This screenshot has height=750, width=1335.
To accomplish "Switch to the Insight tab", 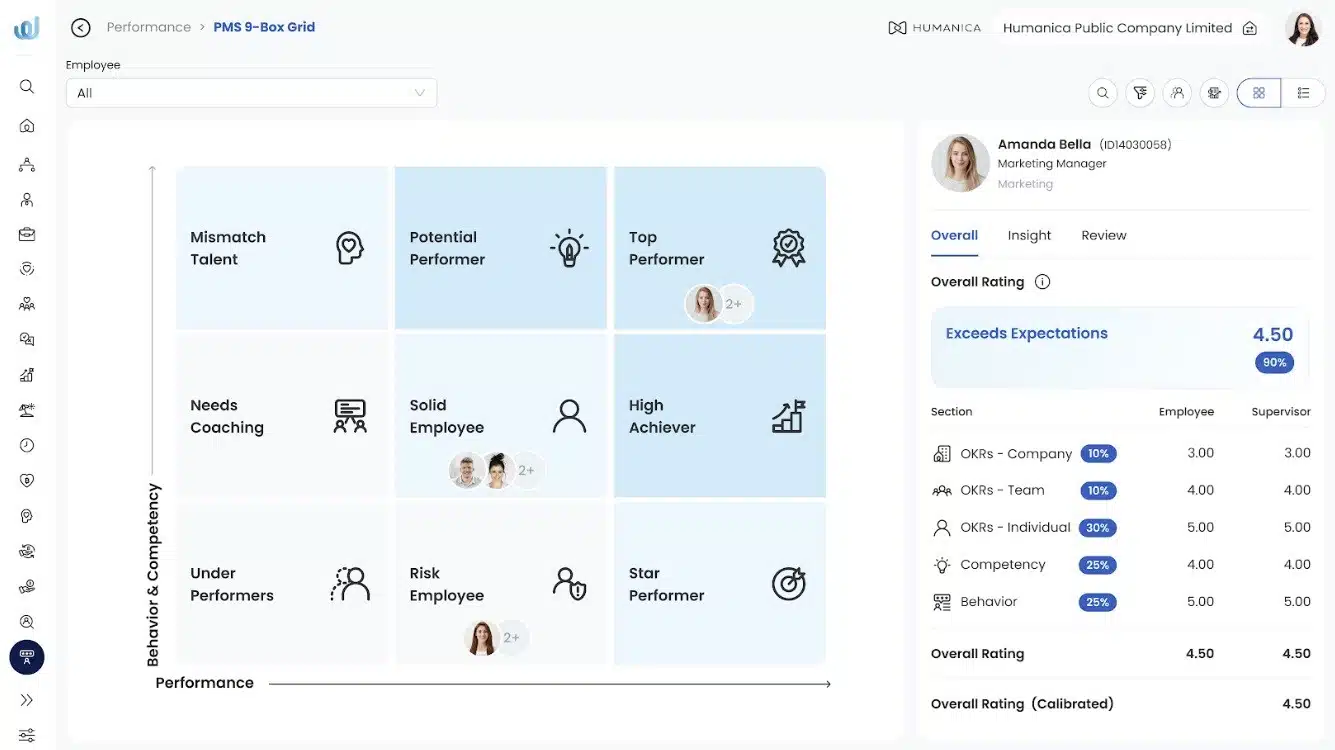I will tap(1029, 235).
